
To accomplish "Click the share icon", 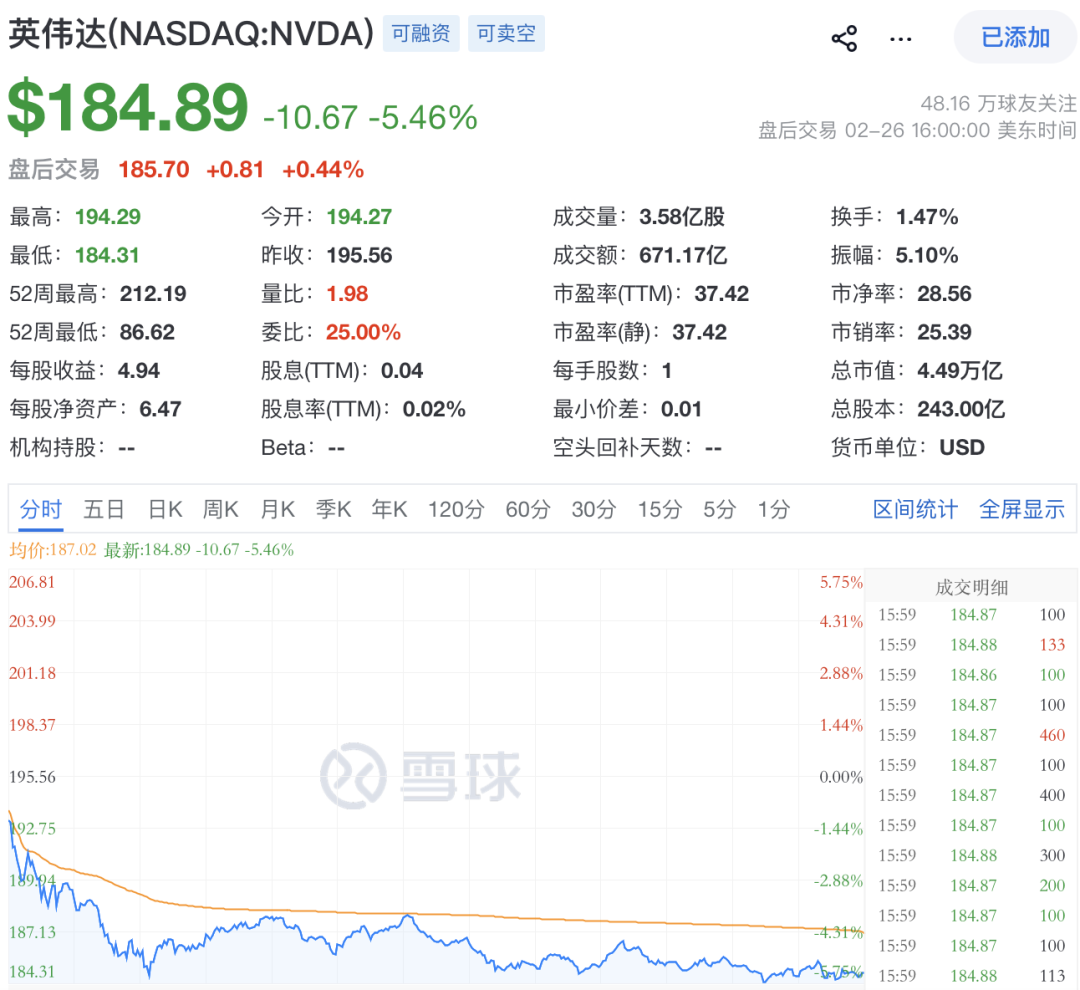I will pos(844,38).
